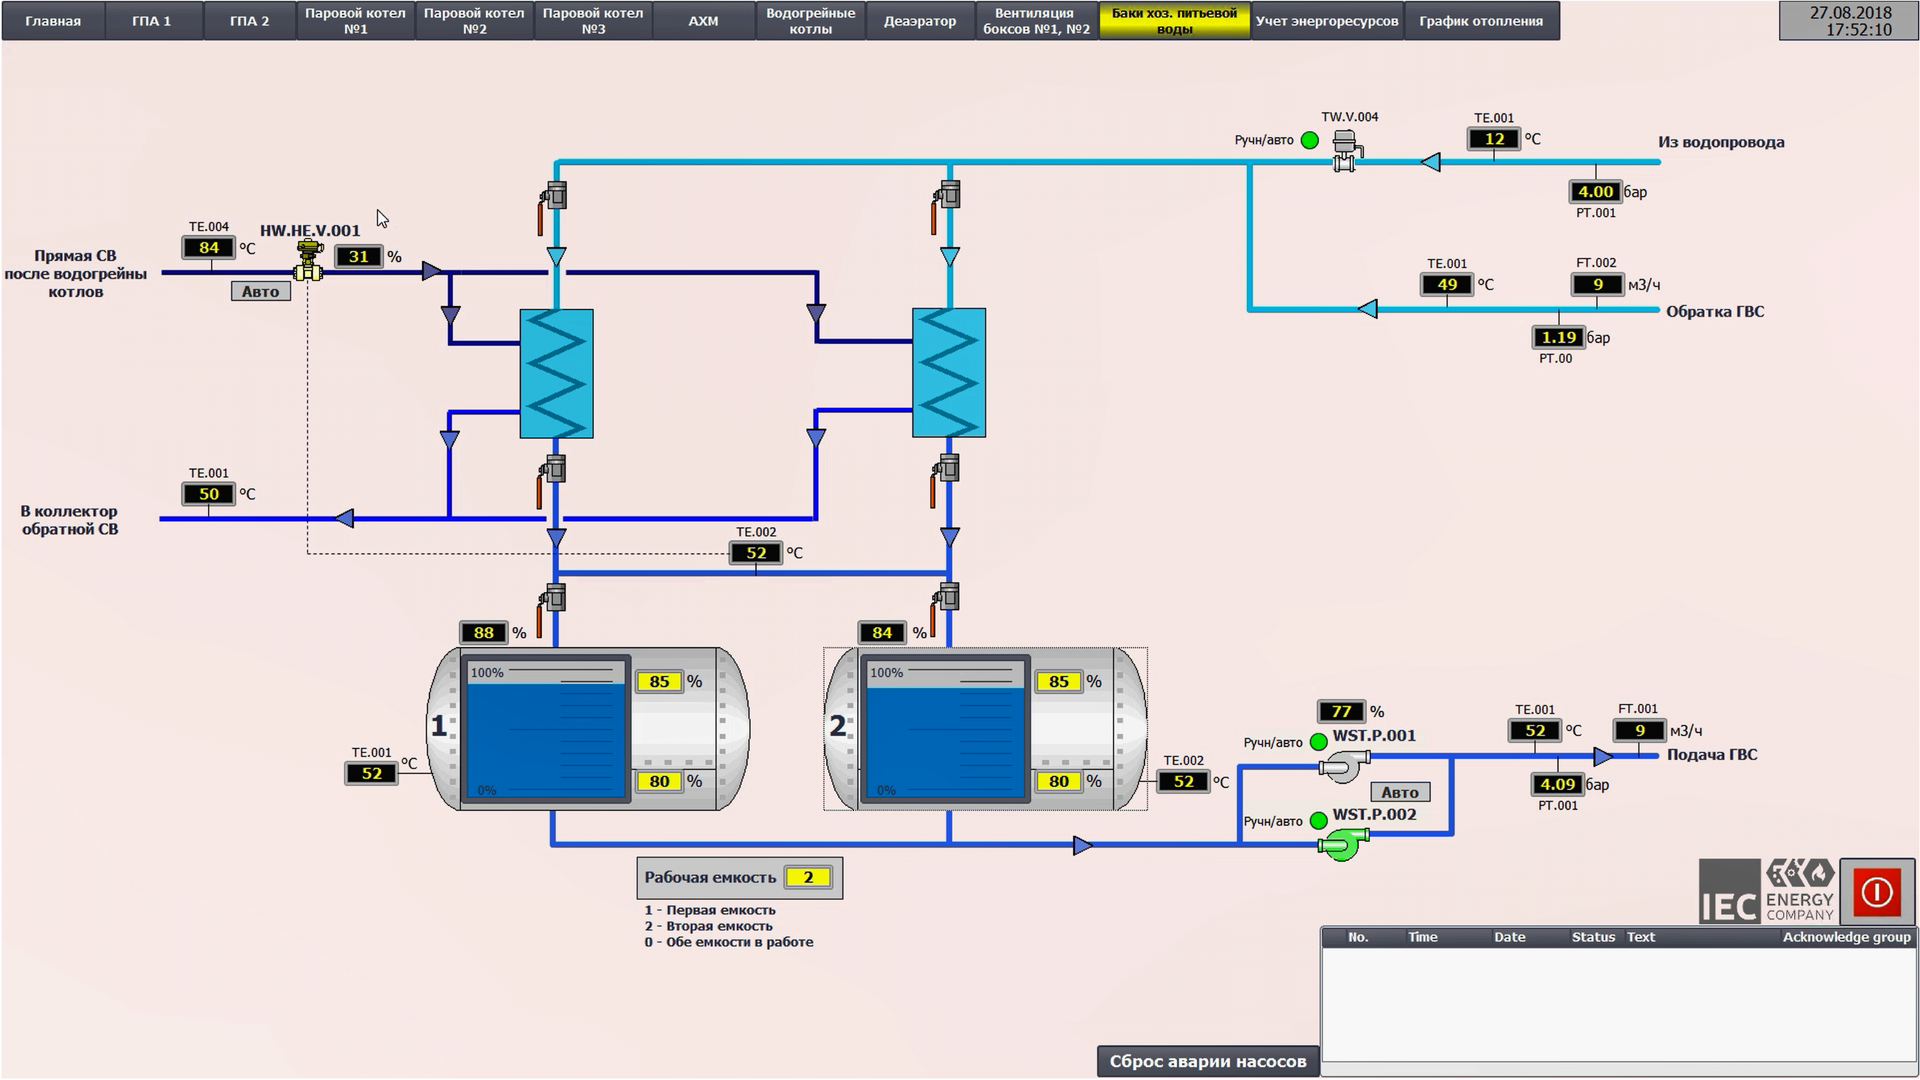Select the green WST.P.002 pump icon
This screenshot has width=1920, height=1080.
1342,845
